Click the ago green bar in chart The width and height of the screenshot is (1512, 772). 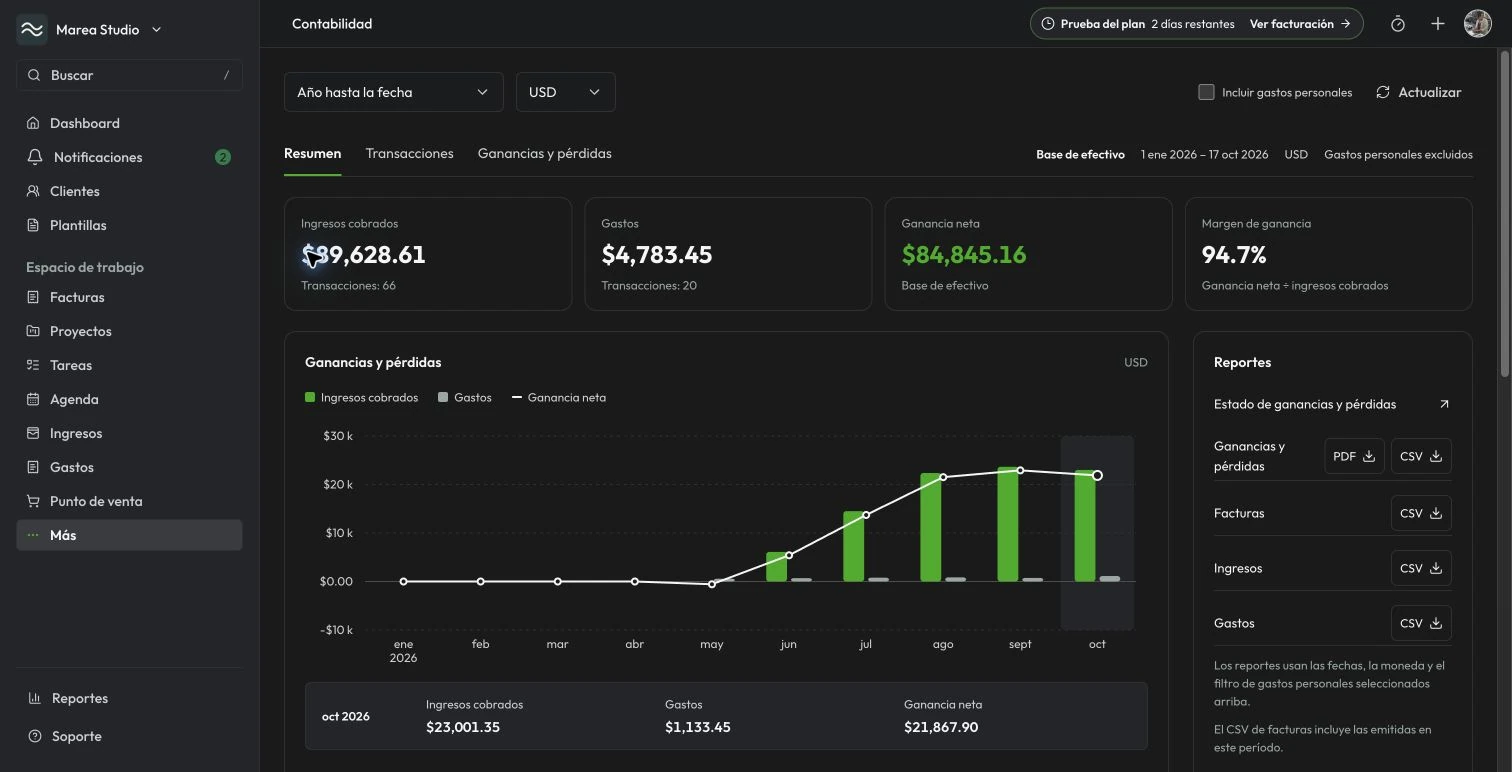click(931, 527)
